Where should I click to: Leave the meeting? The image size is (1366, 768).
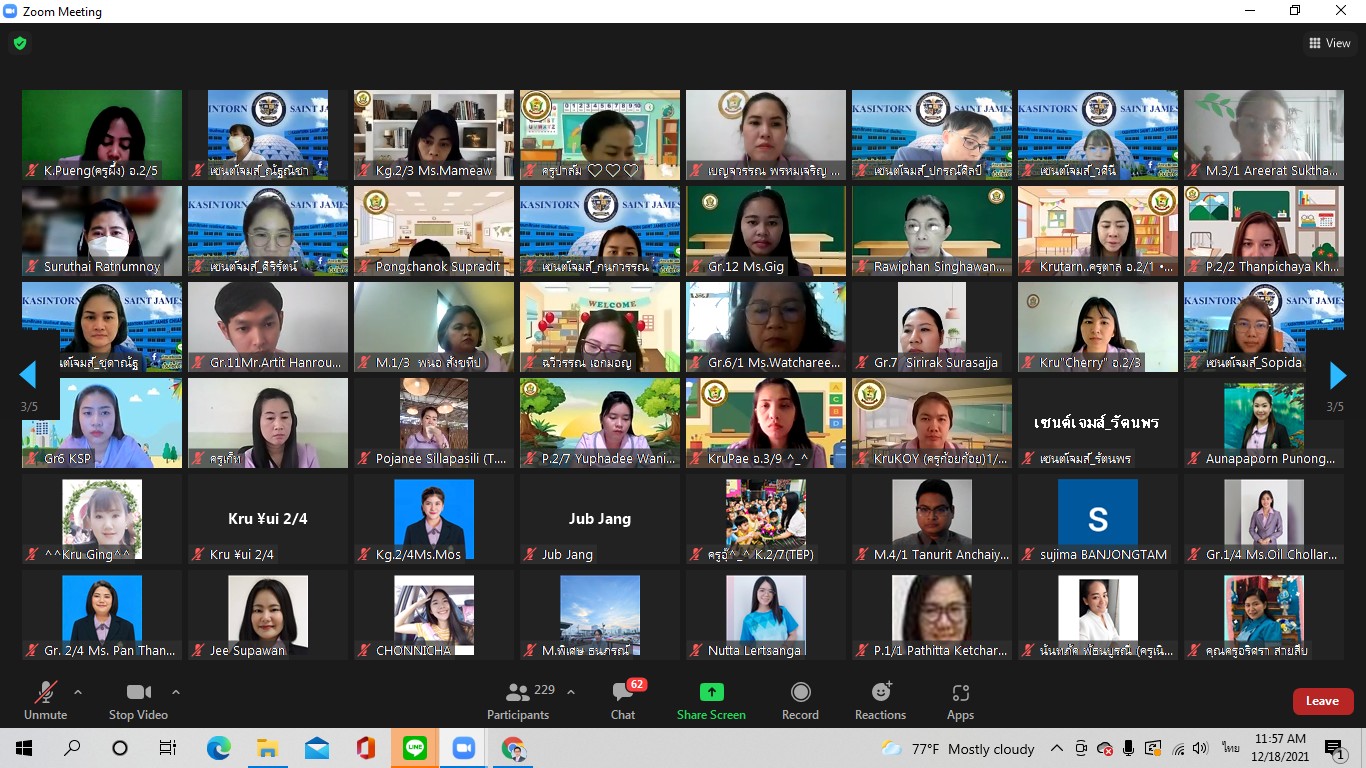click(1322, 701)
